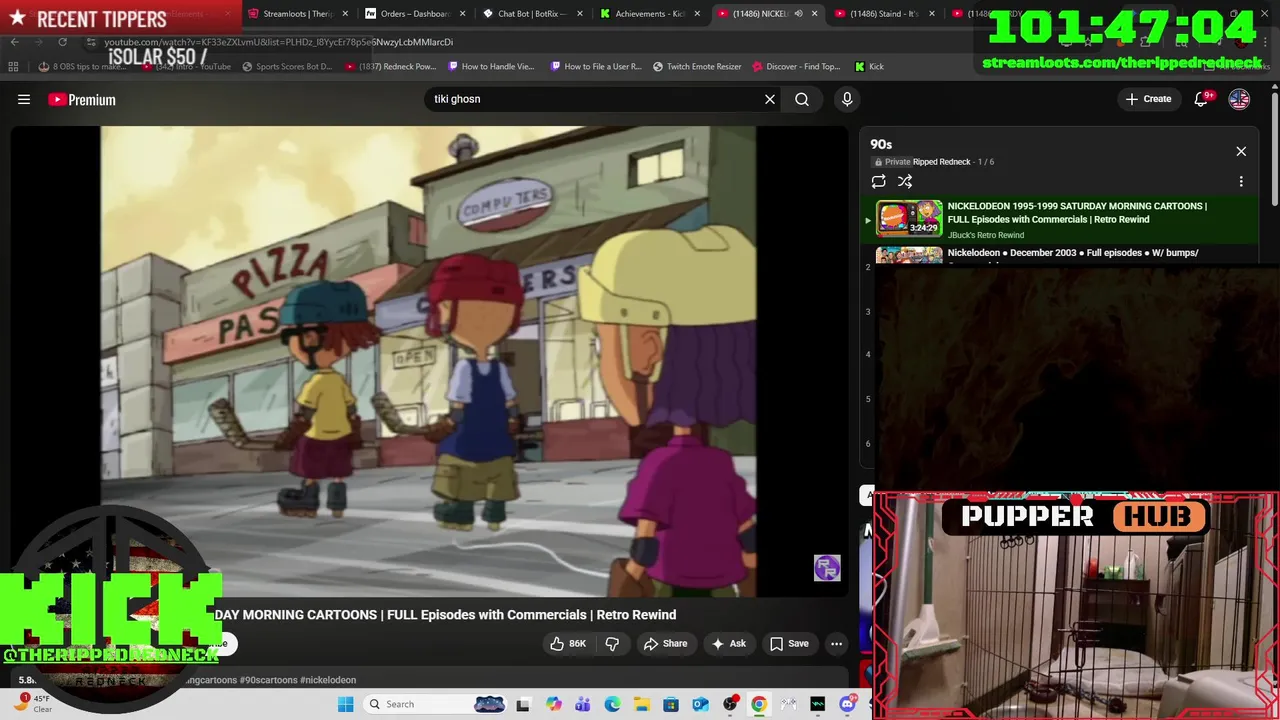Open YouTube notifications bell
The width and height of the screenshot is (1280, 720).
click(x=1203, y=98)
